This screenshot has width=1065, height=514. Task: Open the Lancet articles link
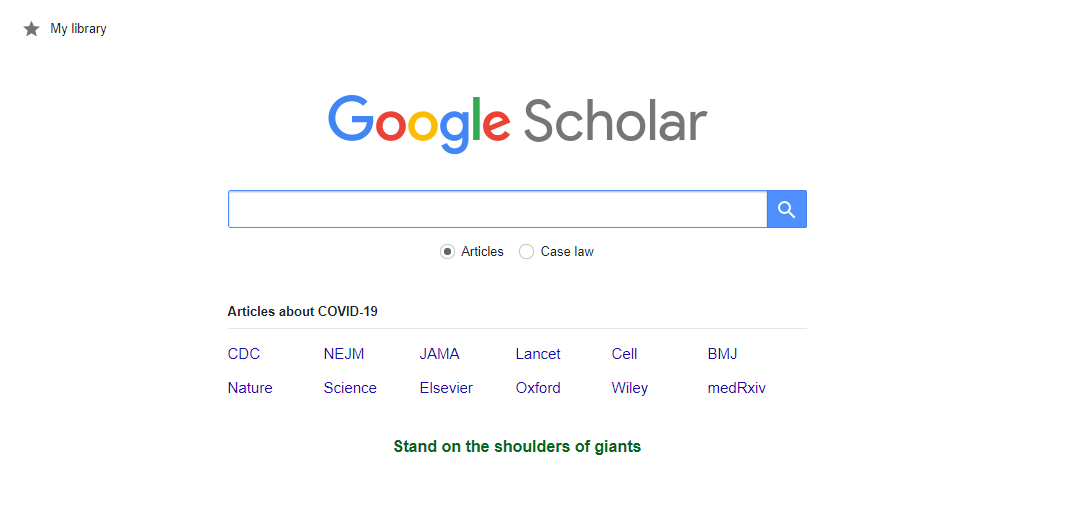pyautogui.click(x=538, y=354)
